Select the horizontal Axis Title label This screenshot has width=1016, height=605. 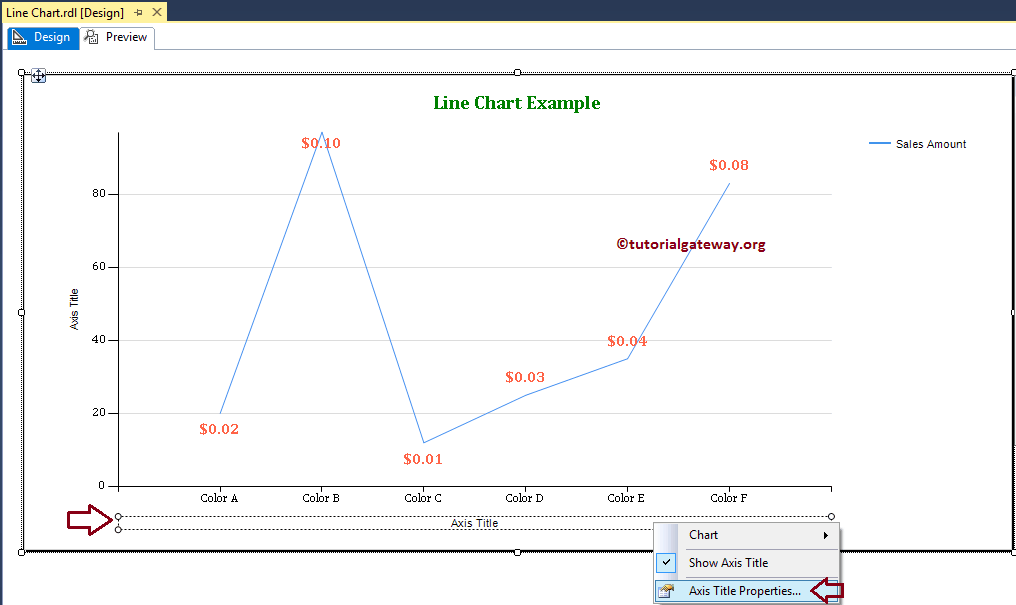coord(474,523)
